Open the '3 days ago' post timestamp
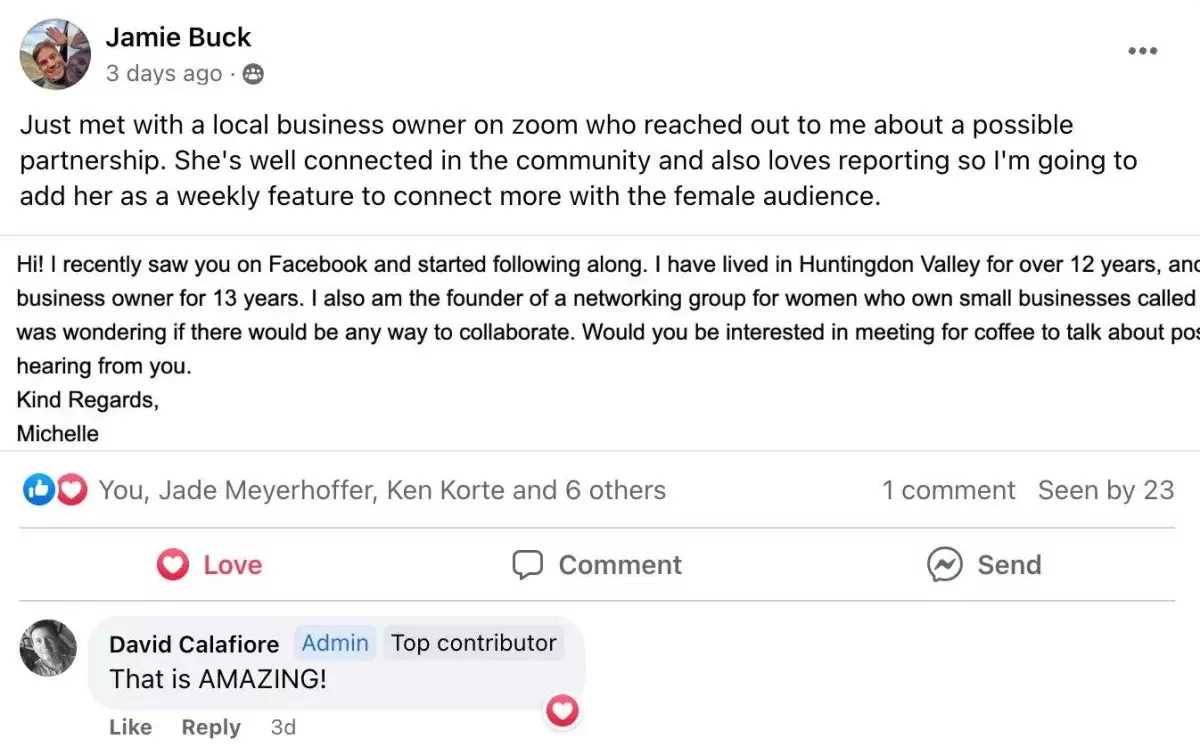Image resolution: width=1200 pixels, height=747 pixels. (x=164, y=74)
